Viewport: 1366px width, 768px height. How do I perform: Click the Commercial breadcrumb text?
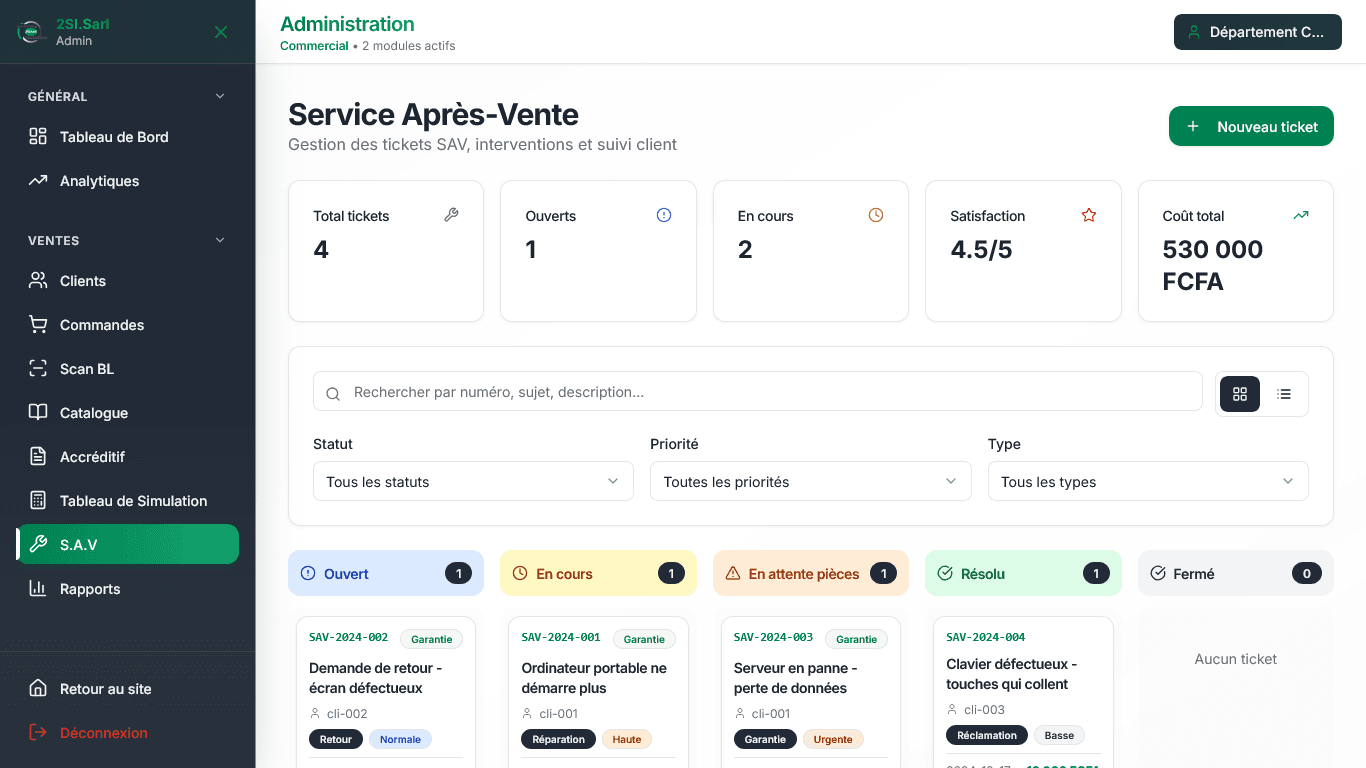pos(314,46)
